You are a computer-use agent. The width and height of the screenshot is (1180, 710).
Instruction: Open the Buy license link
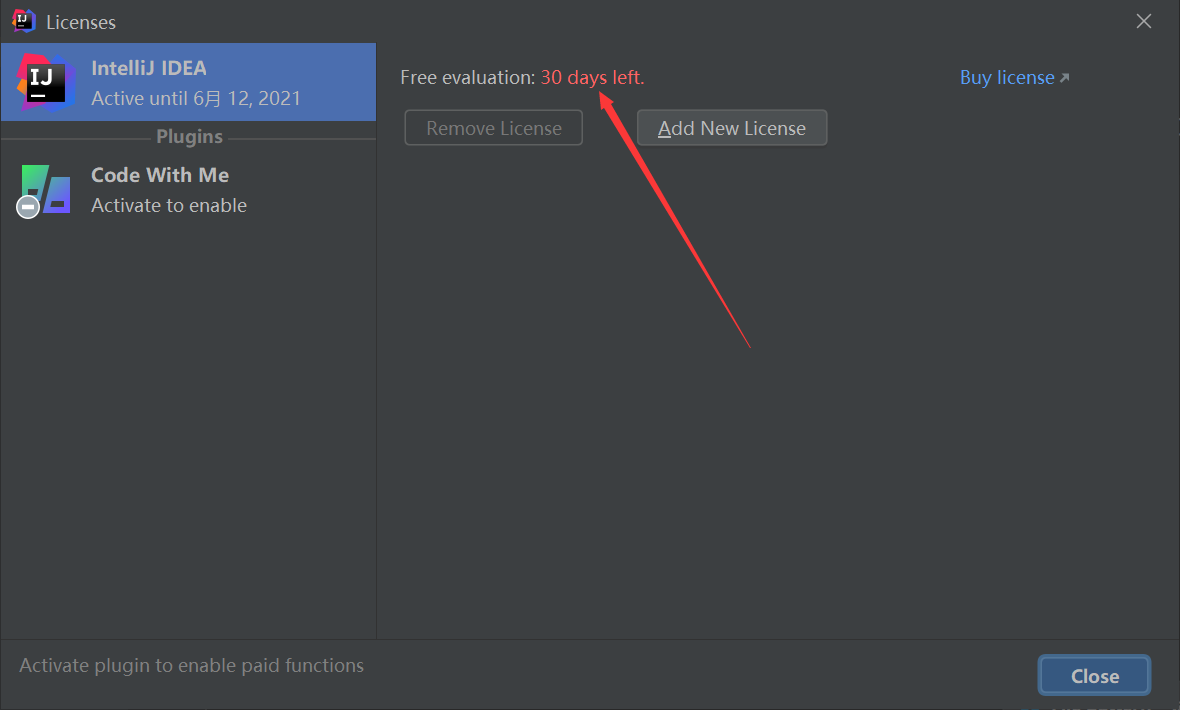tap(1014, 78)
